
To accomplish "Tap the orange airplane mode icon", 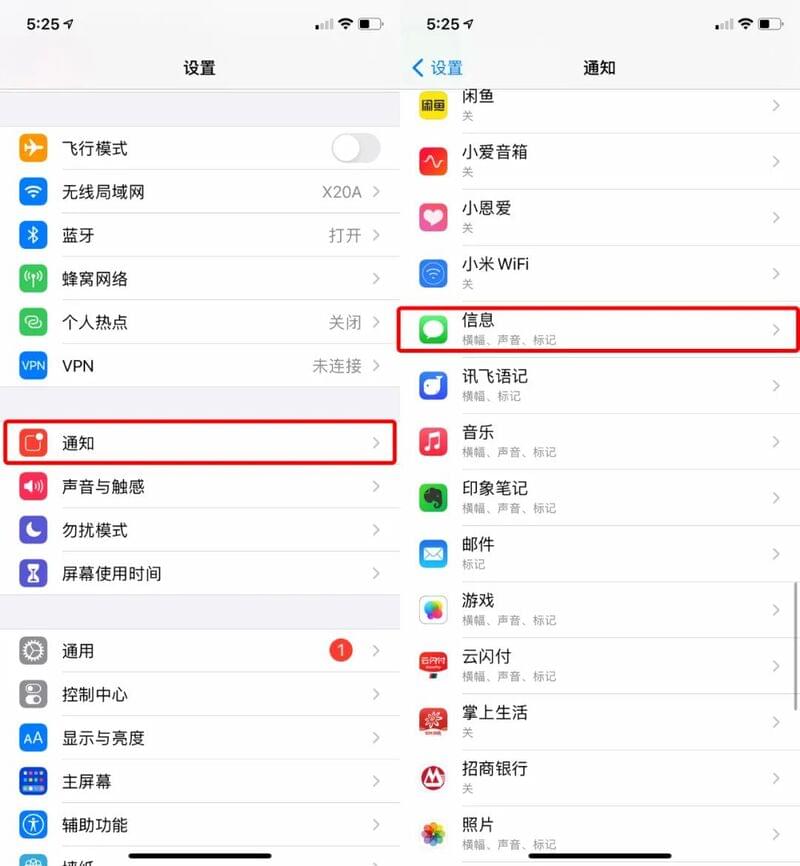I will pos(33,148).
